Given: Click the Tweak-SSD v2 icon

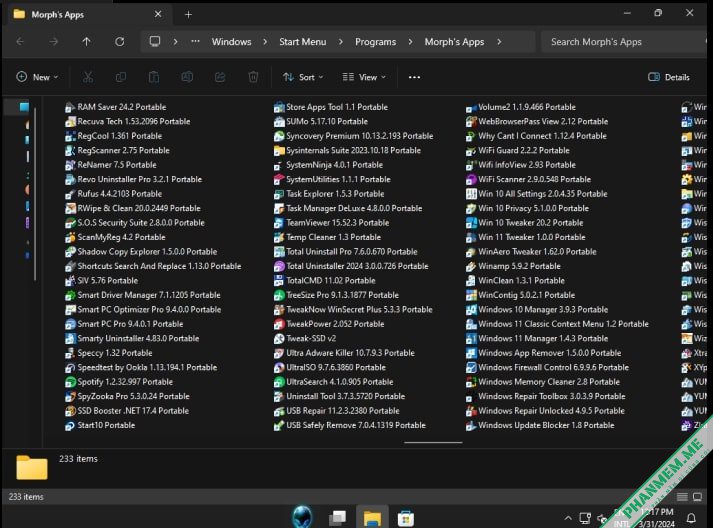Looking at the screenshot, I should click(x=279, y=339).
